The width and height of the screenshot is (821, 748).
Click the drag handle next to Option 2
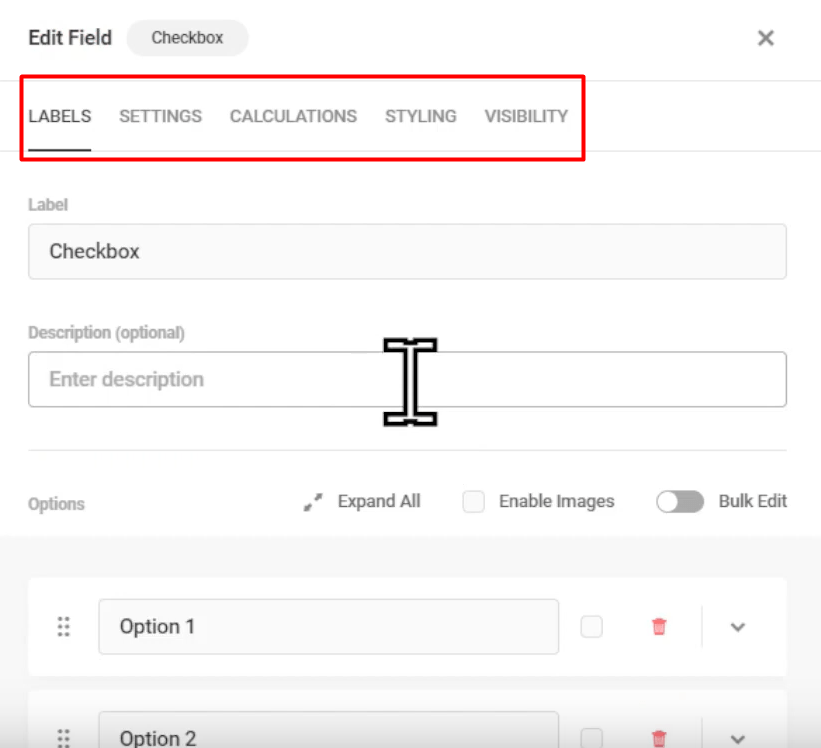(x=64, y=738)
